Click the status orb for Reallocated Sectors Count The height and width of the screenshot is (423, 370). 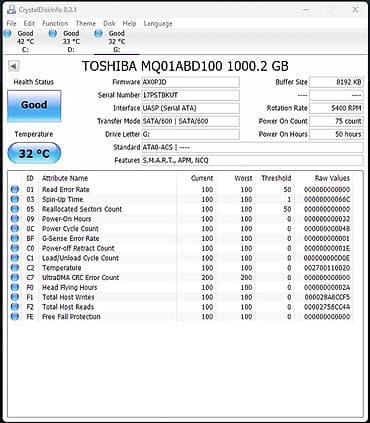point(15,209)
